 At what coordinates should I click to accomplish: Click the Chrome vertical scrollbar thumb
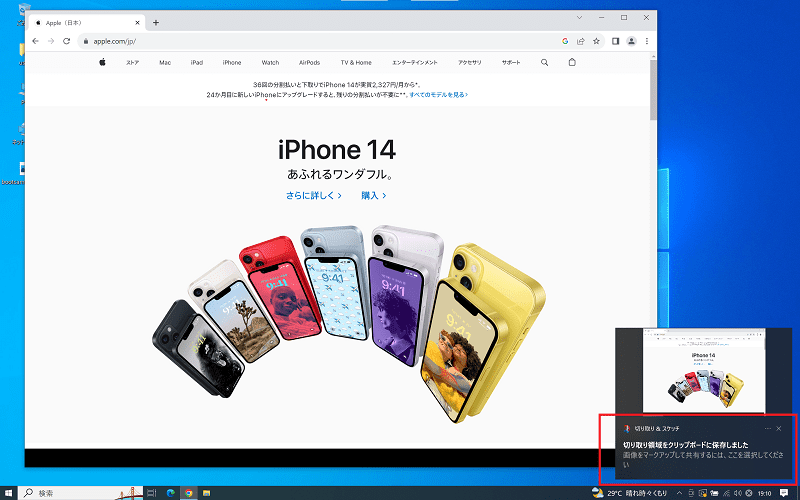pyautogui.click(x=653, y=90)
